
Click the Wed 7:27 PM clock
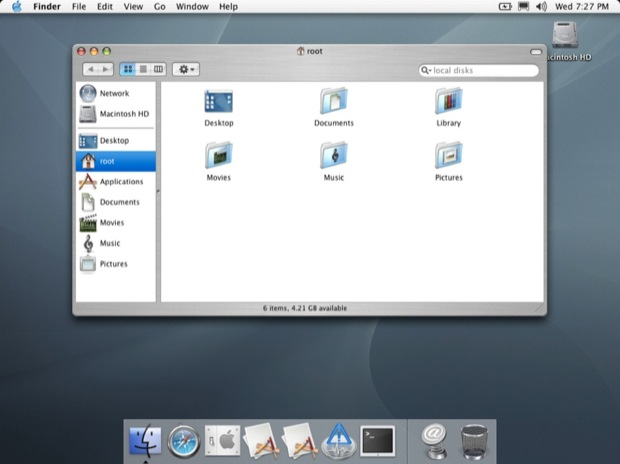point(582,7)
